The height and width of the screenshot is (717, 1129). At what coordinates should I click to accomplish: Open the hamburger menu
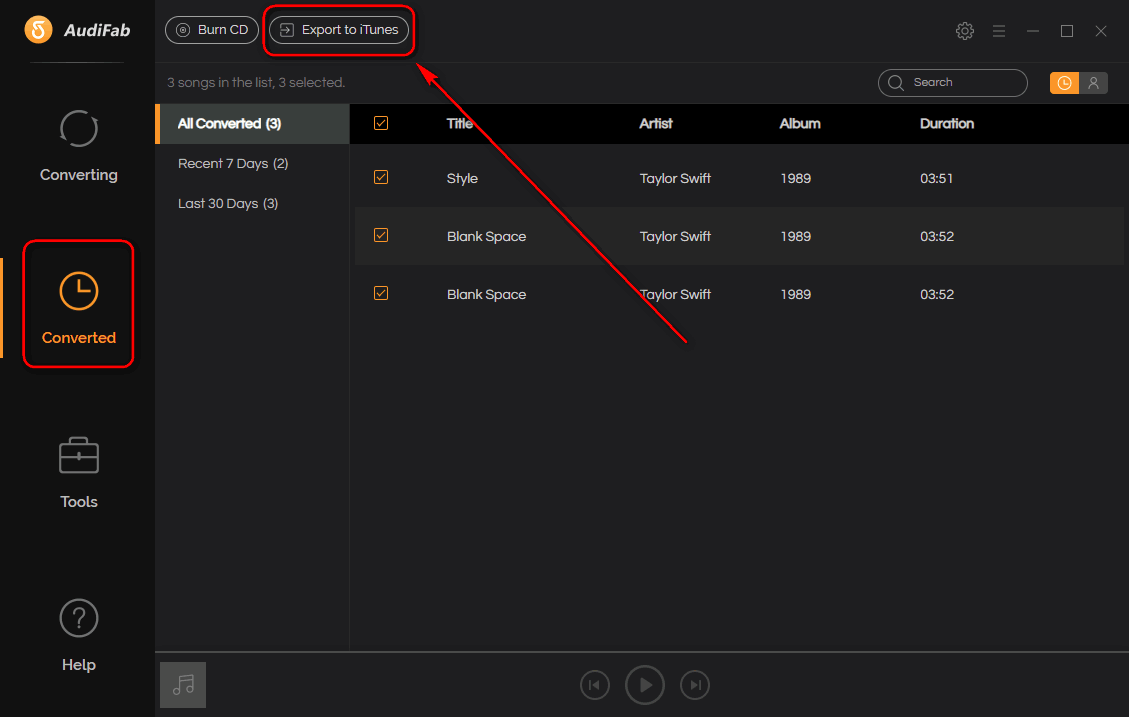(x=999, y=31)
